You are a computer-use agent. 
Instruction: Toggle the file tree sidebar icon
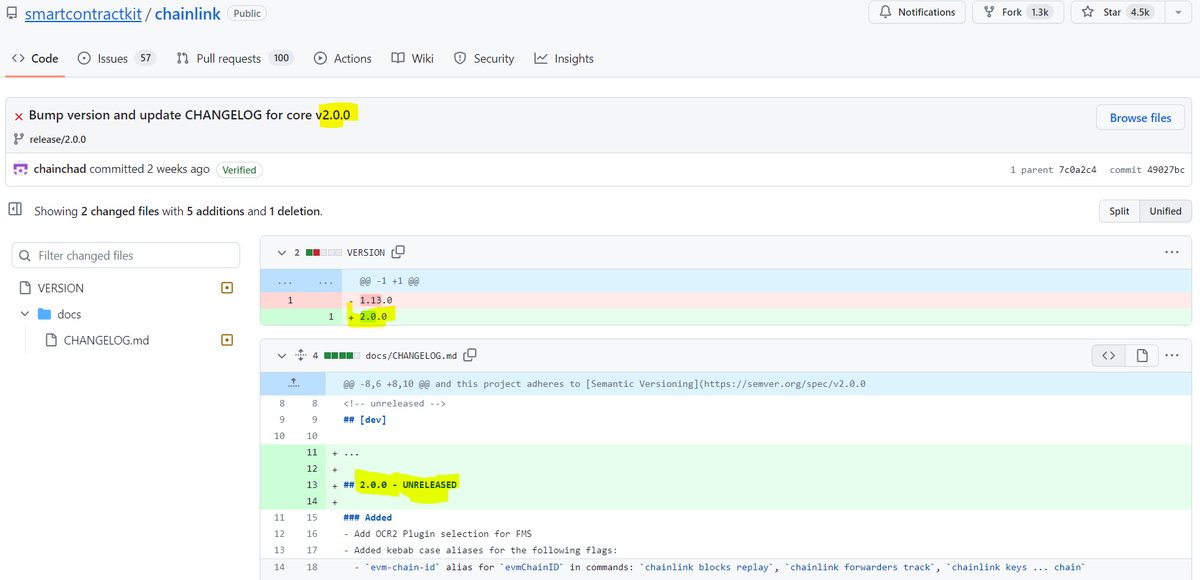15,210
